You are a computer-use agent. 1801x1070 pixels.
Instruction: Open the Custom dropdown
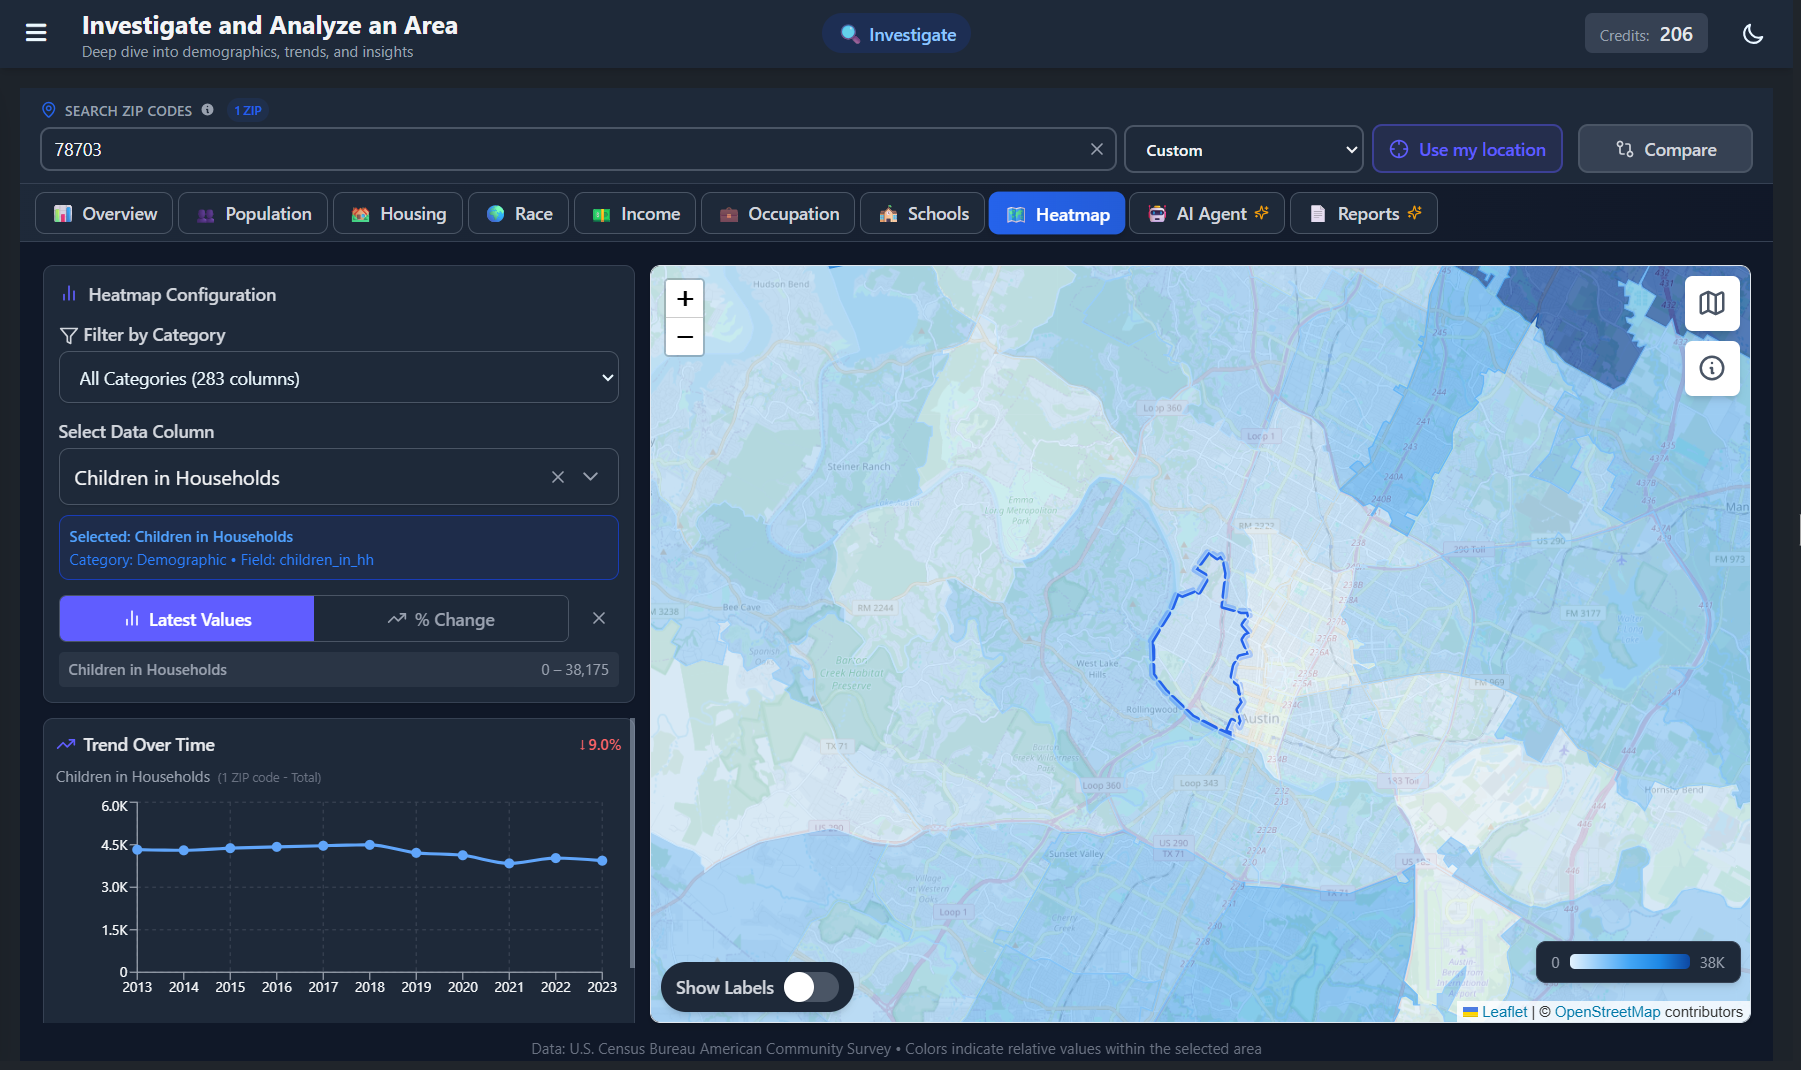pyautogui.click(x=1243, y=149)
